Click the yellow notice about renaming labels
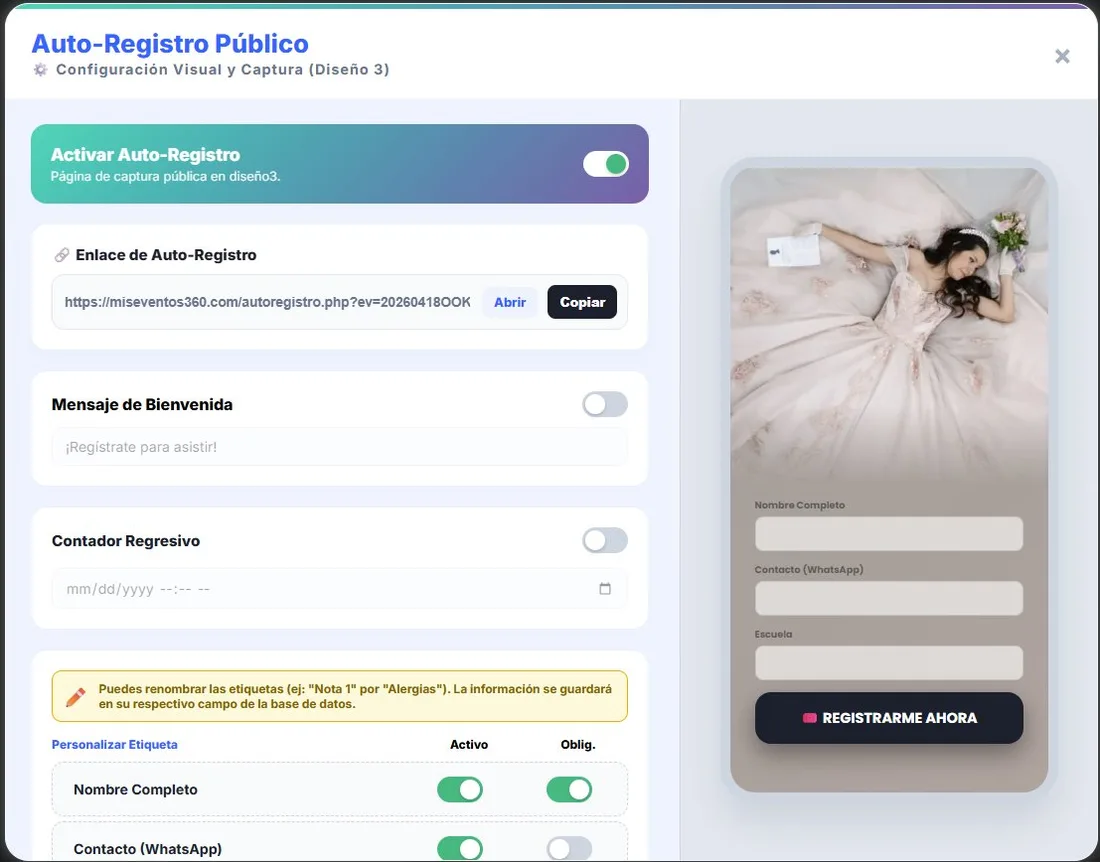This screenshot has height=862, width=1100. click(x=340, y=696)
